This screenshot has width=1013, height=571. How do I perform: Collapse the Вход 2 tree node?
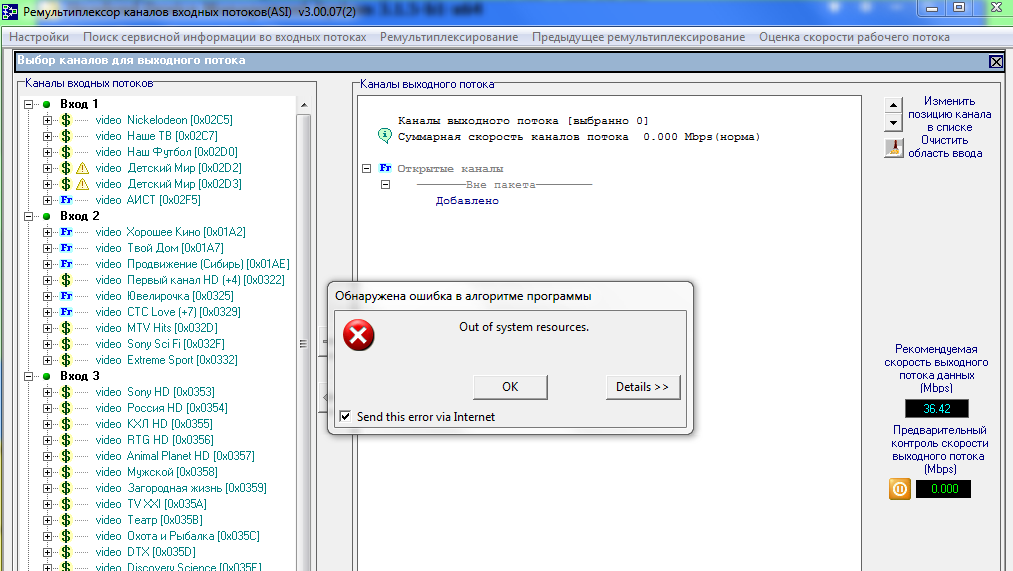click(28, 216)
